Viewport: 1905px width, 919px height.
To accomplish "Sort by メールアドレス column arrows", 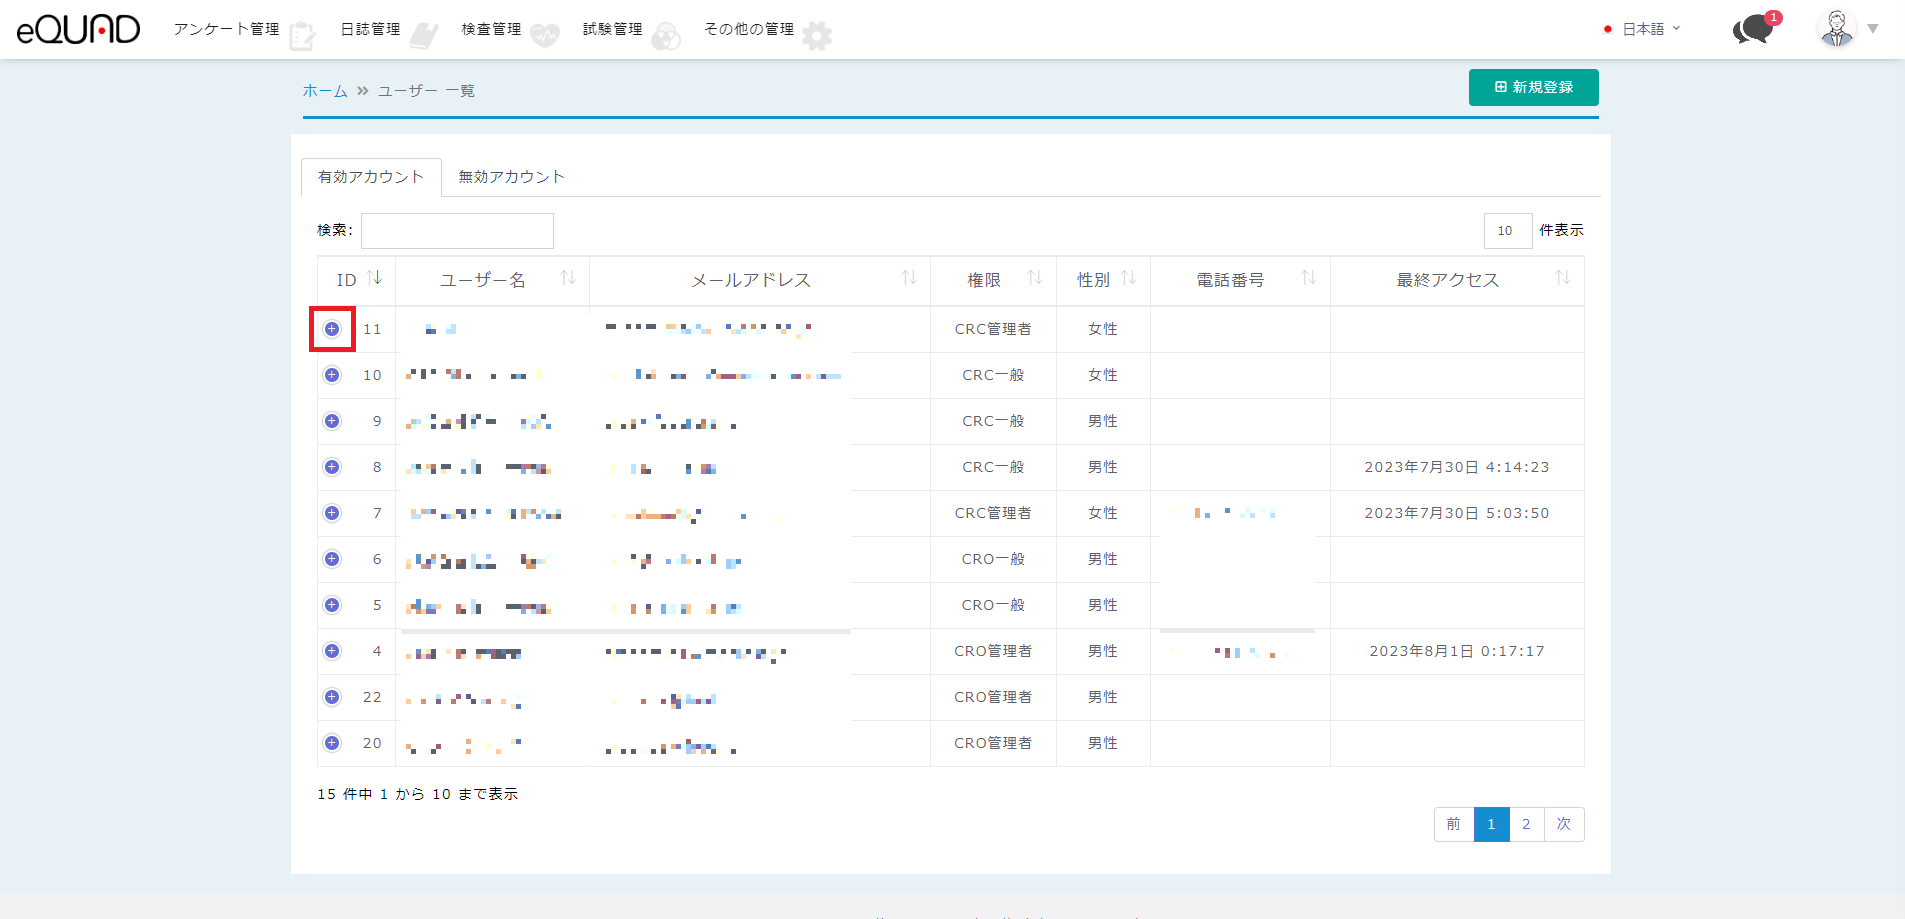I will point(909,278).
